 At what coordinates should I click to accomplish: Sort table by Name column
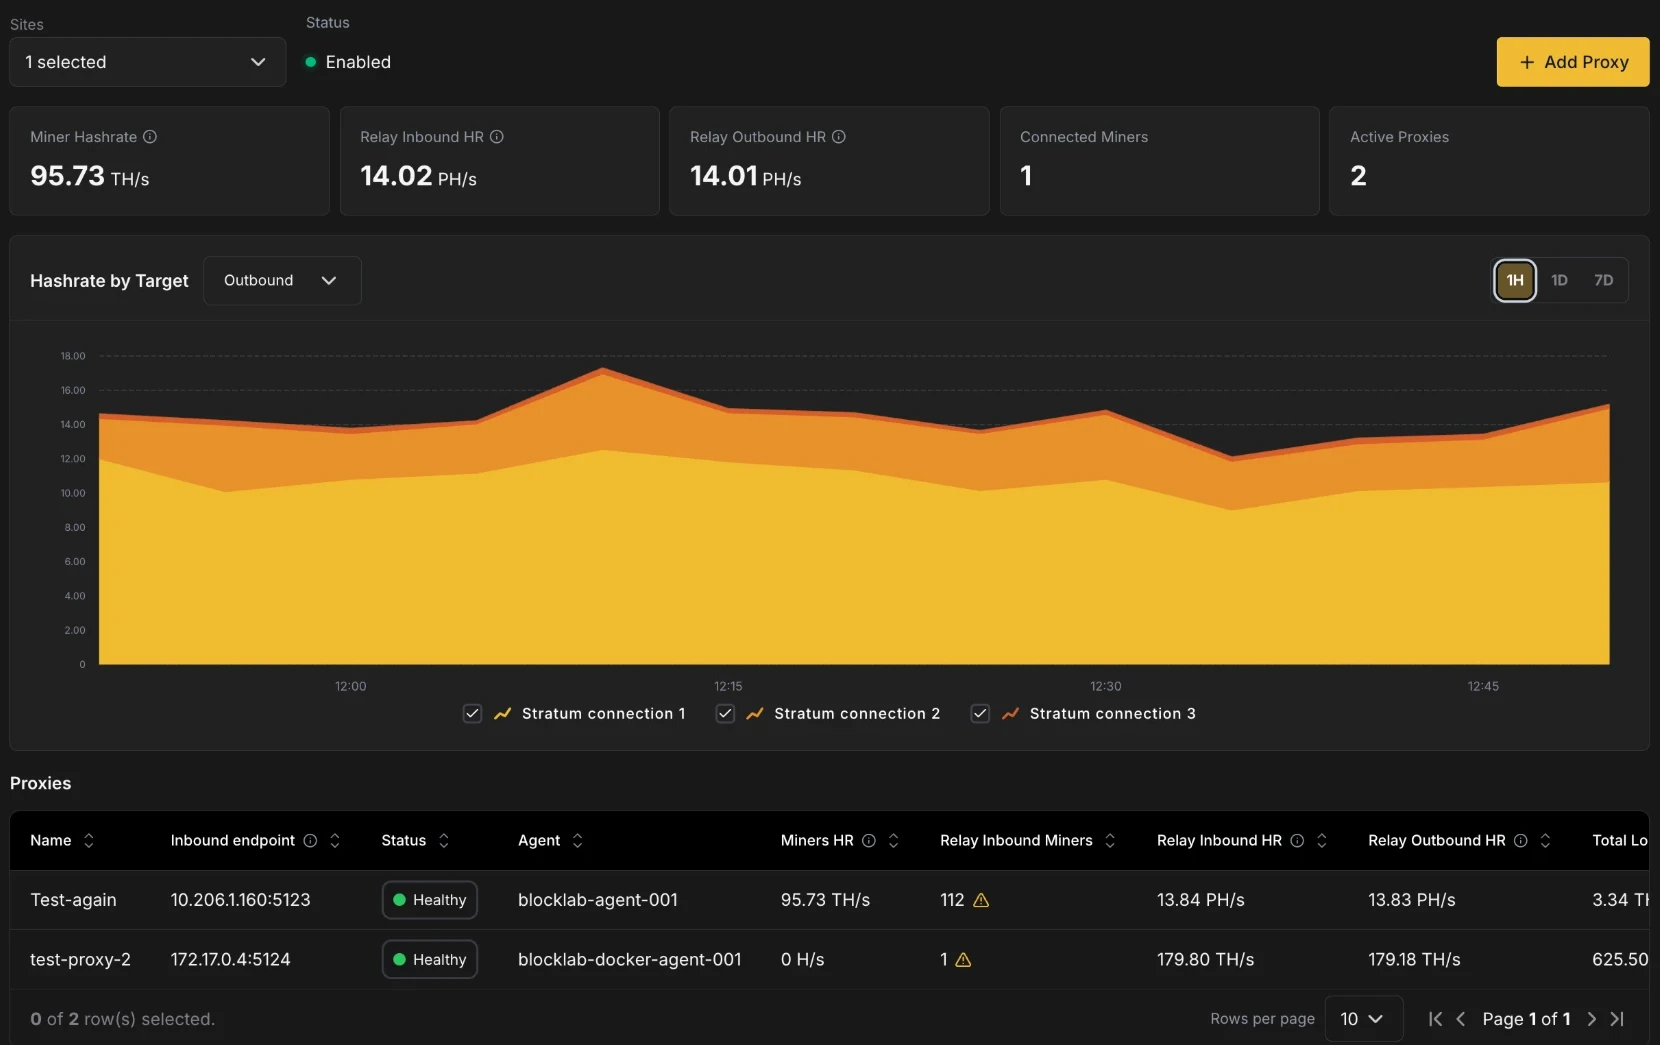pos(89,840)
